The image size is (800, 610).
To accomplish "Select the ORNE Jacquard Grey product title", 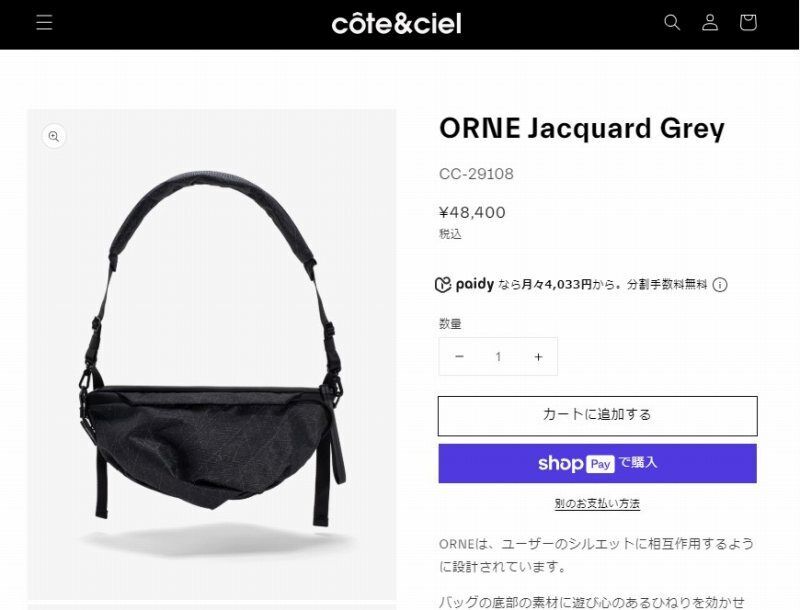I will 582,128.
